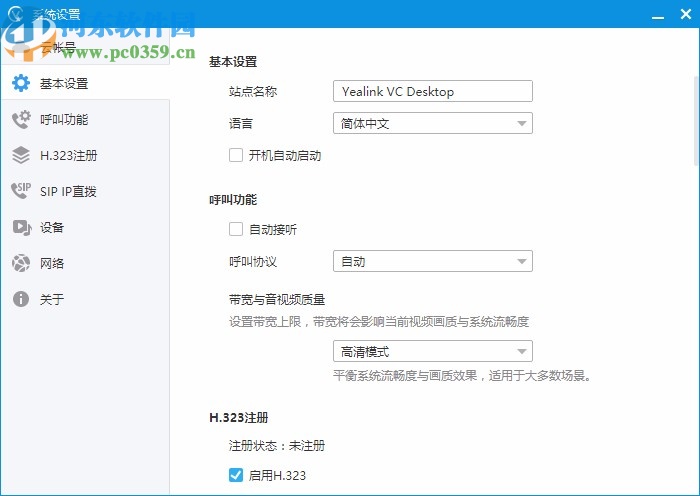This screenshot has height=496, width=700.
Task: Click the 呼叫协议 label
Action: (x=253, y=262)
